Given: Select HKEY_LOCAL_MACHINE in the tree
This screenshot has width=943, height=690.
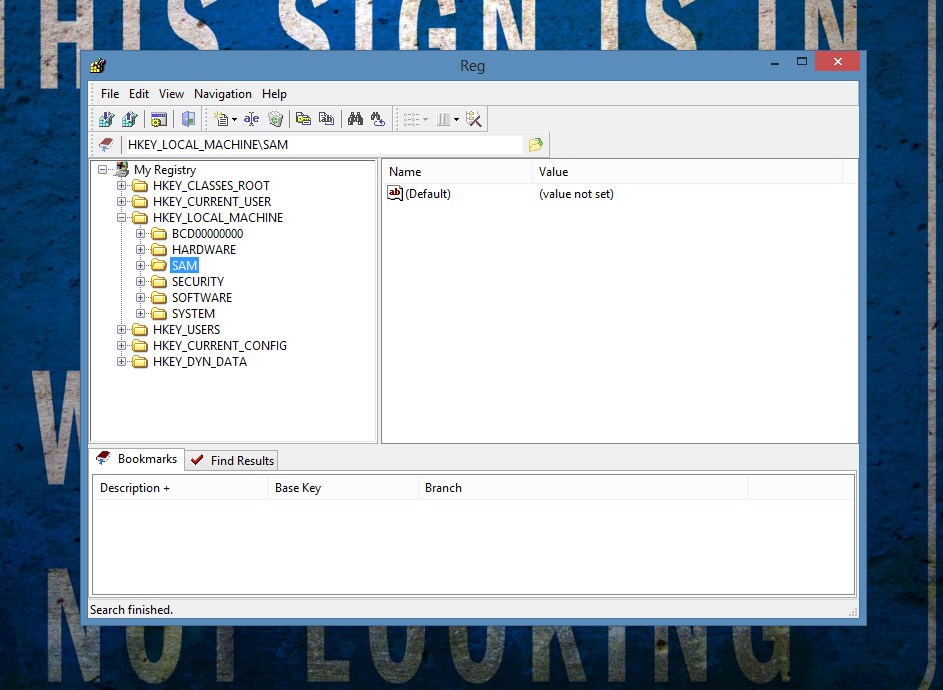Looking at the screenshot, I should click(x=218, y=218).
